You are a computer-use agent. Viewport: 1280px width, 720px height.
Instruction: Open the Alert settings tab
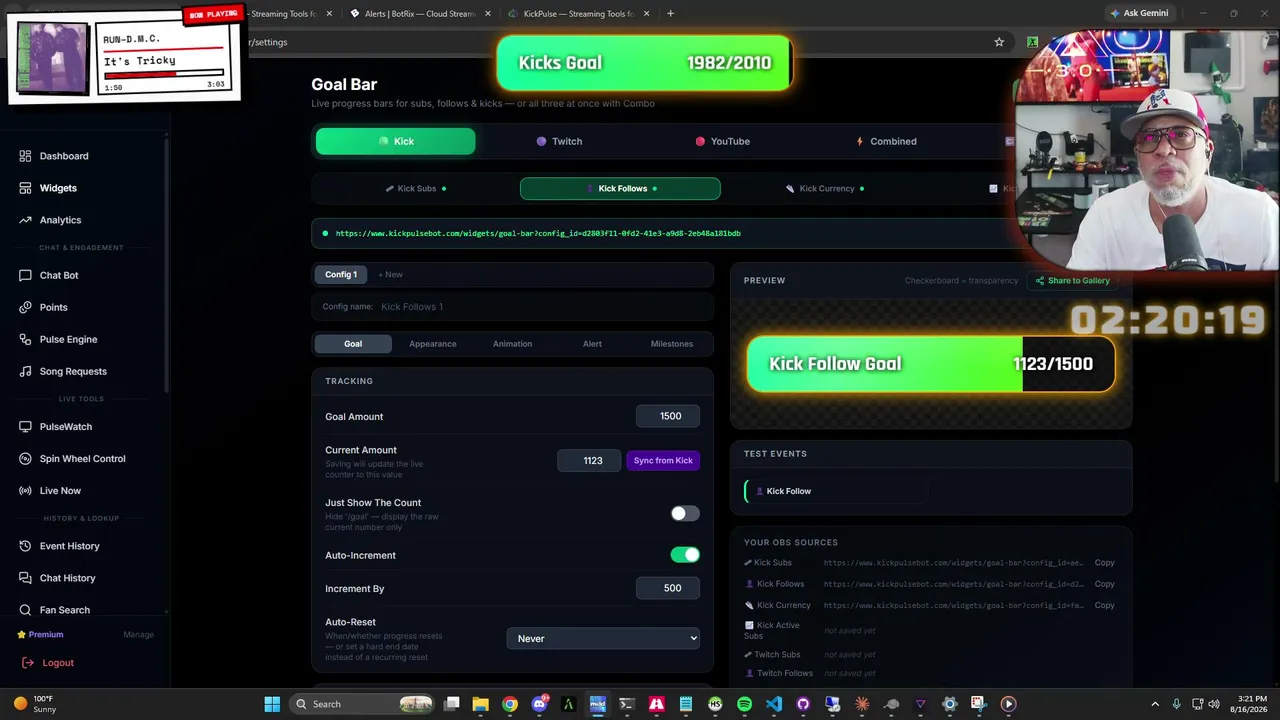[592, 344]
